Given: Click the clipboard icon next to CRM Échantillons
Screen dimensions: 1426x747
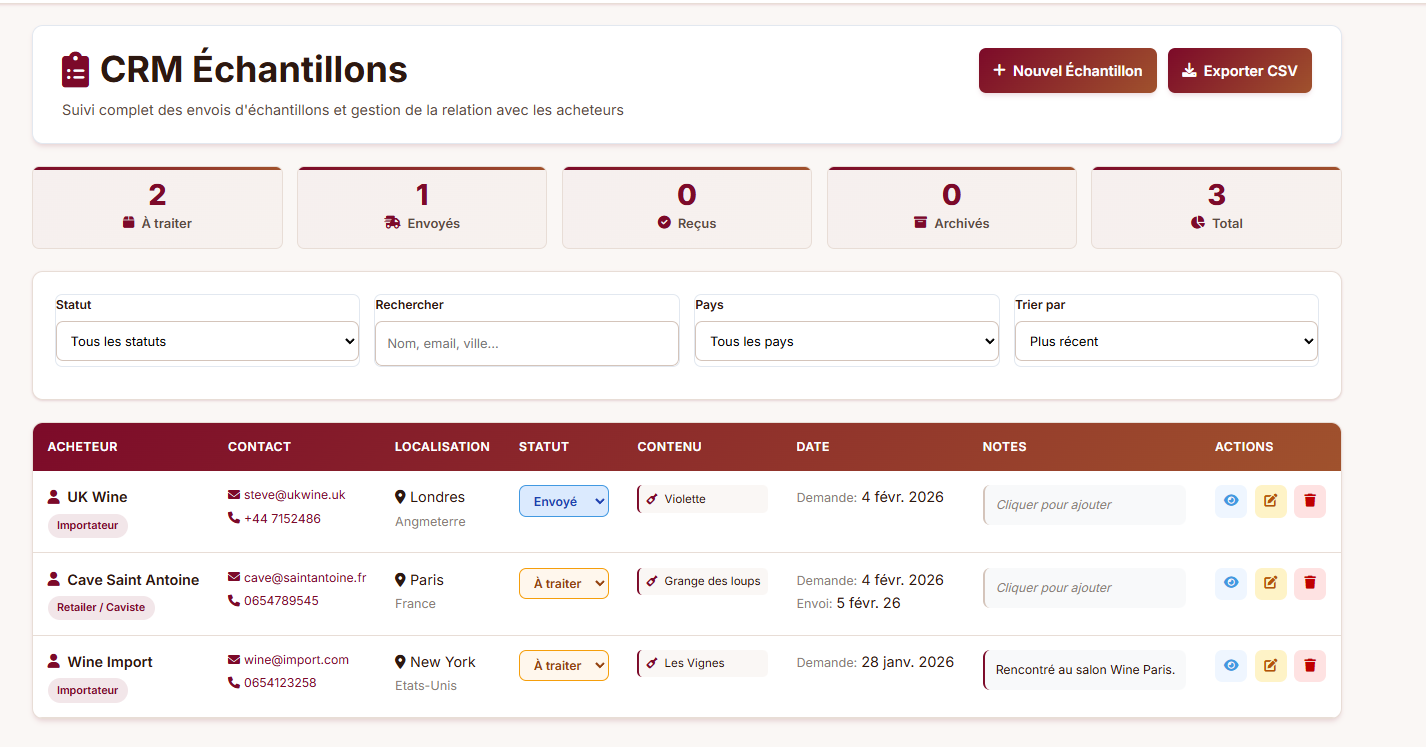Looking at the screenshot, I should point(74,68).
